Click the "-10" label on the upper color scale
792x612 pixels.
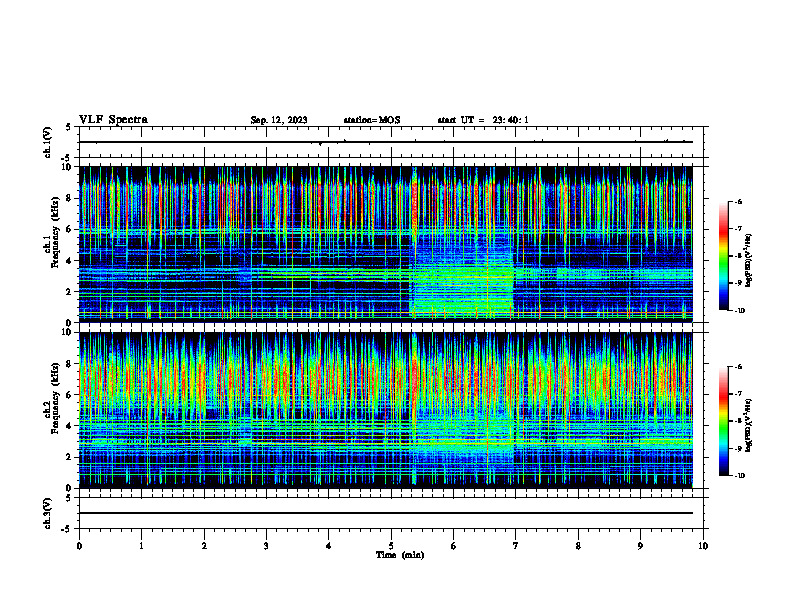pyautogui.click(x=739, y=311)
